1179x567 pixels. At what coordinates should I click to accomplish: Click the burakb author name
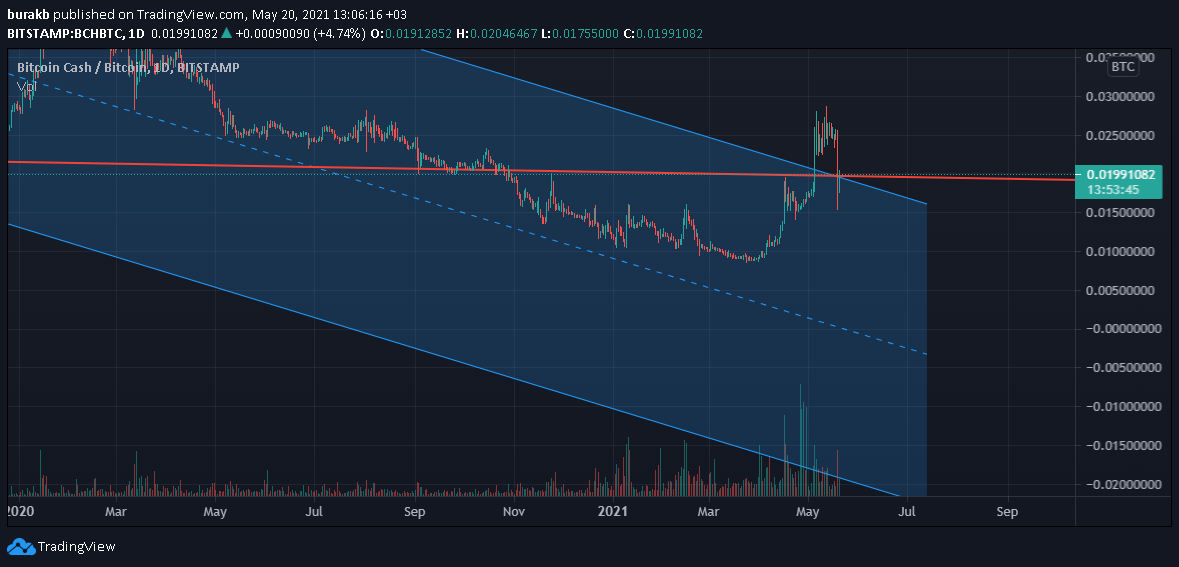tap(29, 14)
